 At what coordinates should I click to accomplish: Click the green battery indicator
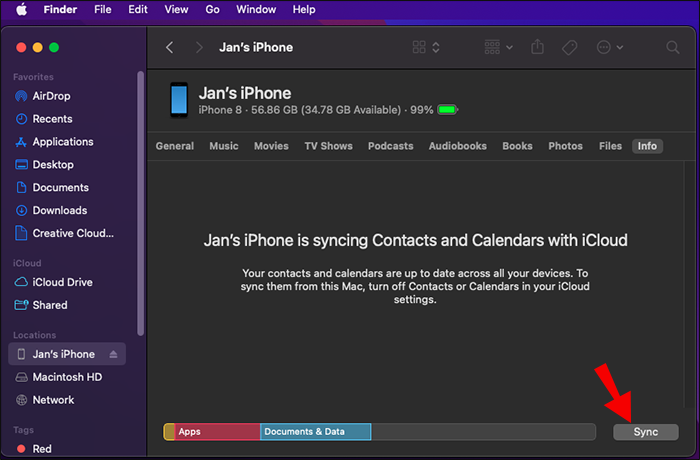[x=447, y=110]
